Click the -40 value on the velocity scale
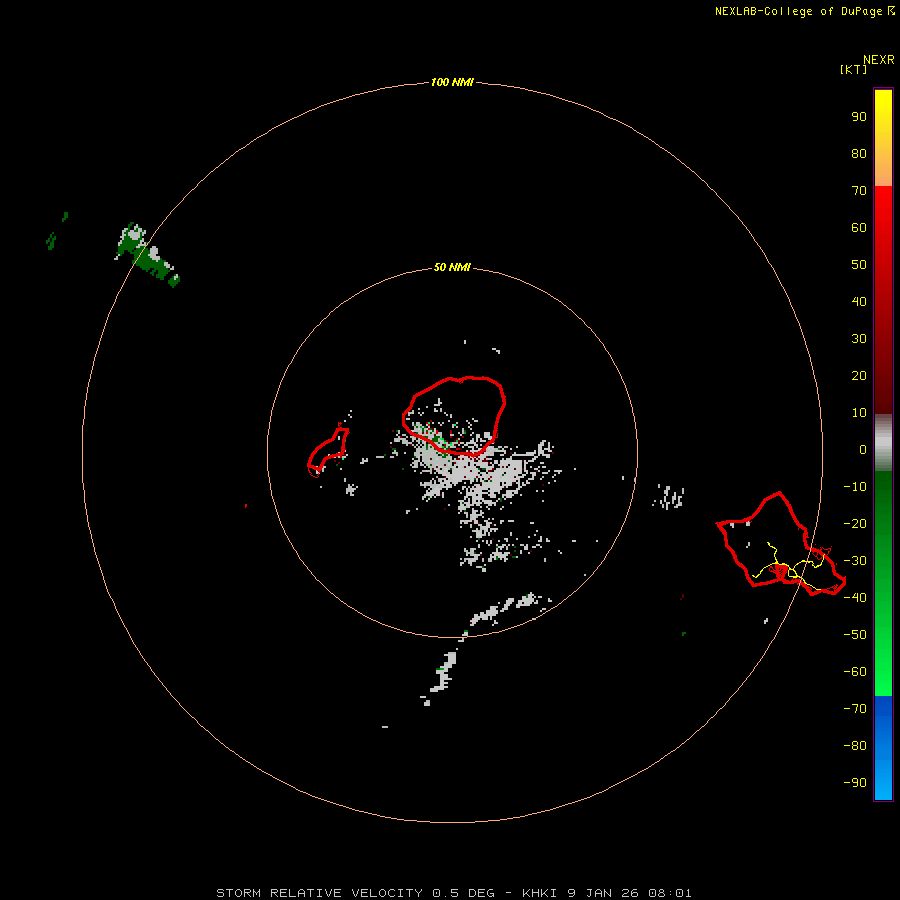Screen dimensions: 900x900 pos(855,598)
